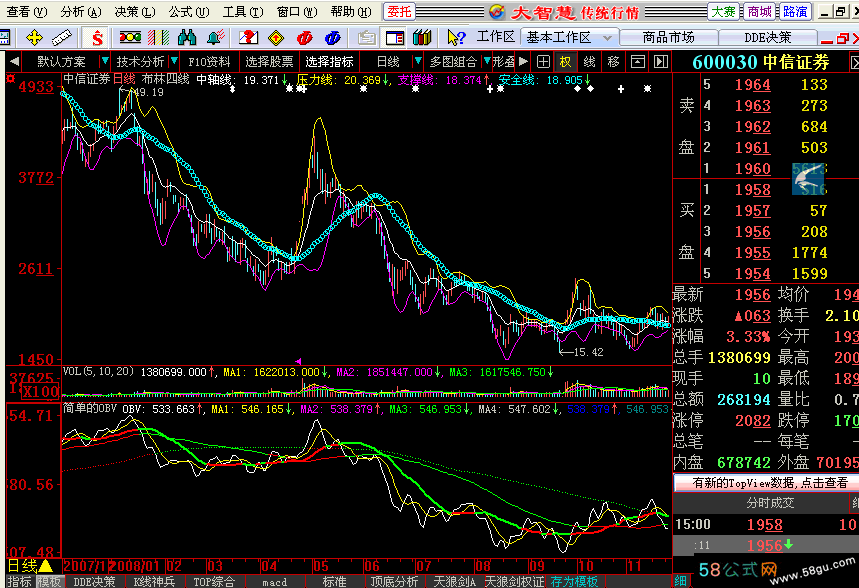859x588 pixels.
Task: Open the binoculars search icon
Action: click(187, 37)
